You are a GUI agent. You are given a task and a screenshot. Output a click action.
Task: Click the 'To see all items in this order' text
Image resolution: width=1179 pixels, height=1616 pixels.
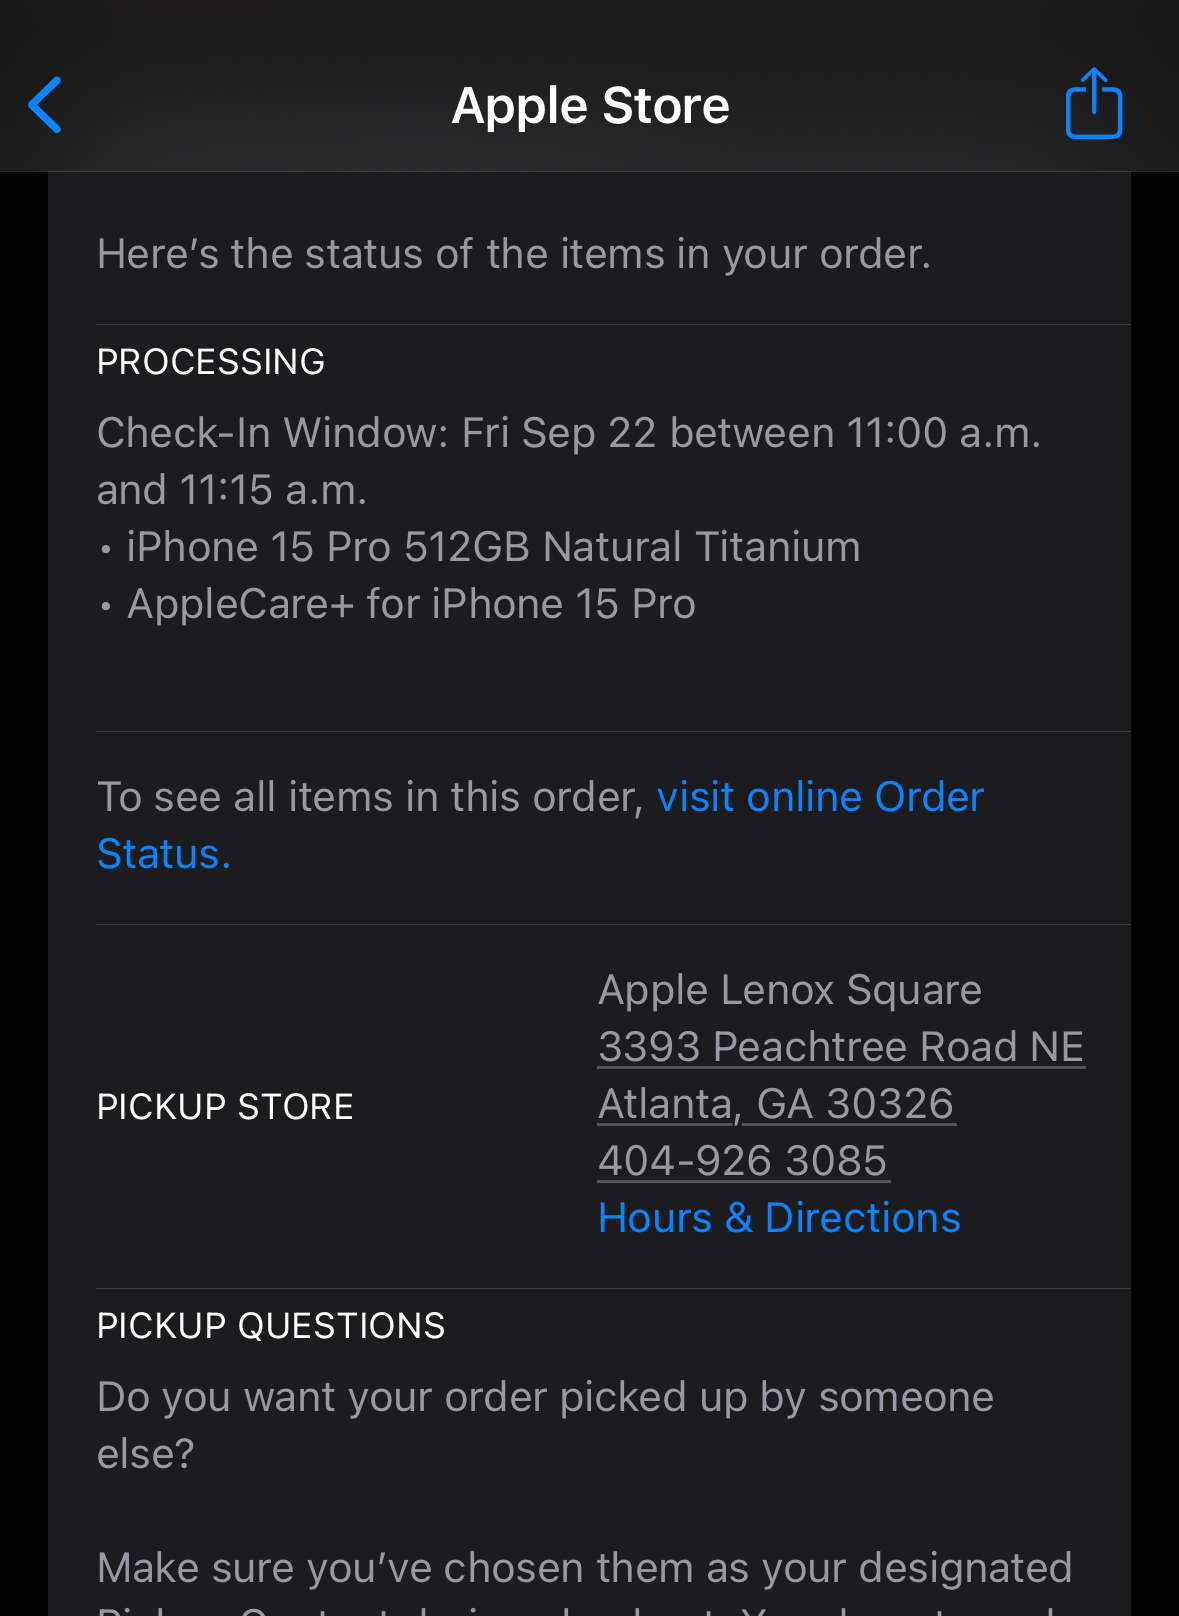370,798
